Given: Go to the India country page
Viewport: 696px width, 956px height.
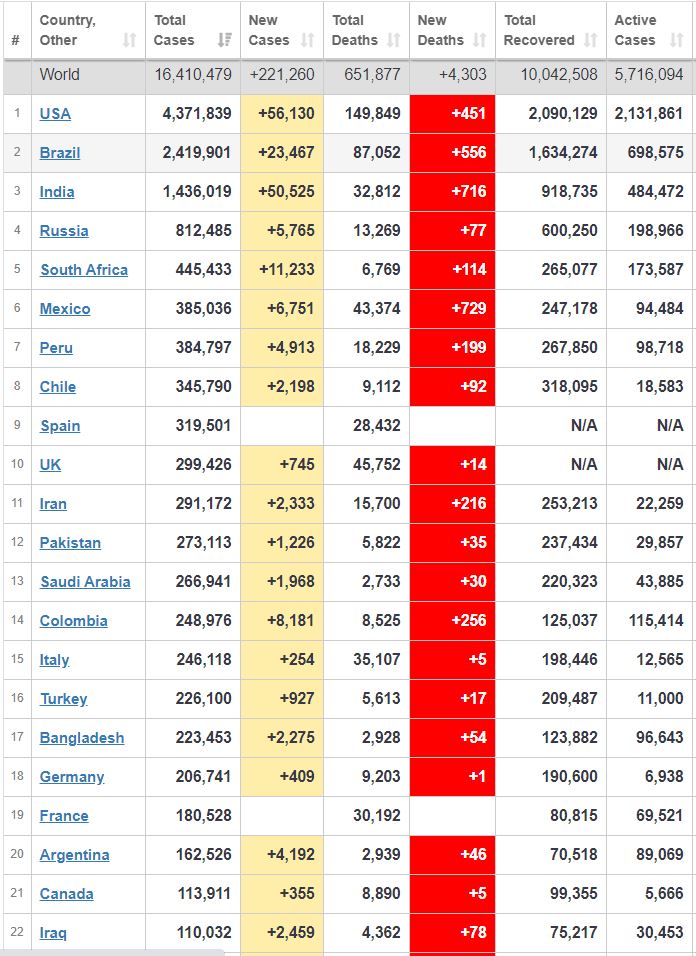Looking at the screenshot, I should [x=57, y=192].
